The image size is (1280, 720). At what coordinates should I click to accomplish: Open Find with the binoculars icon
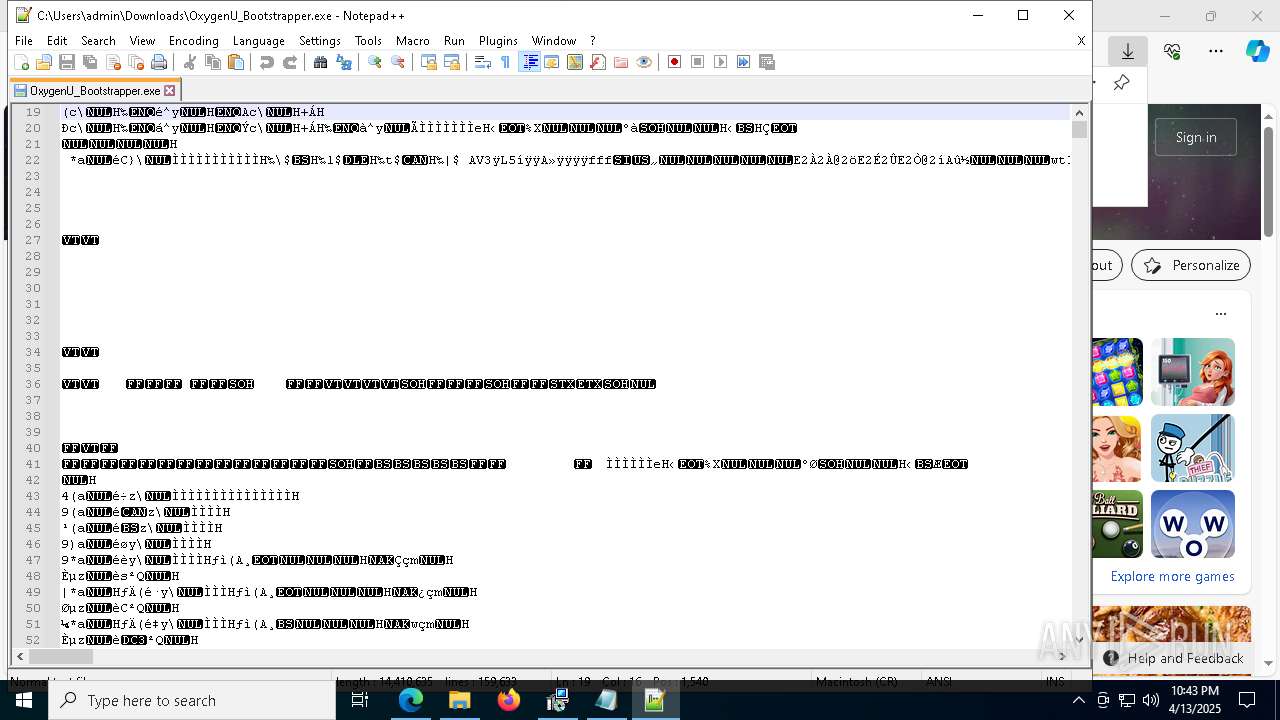click(x=321, y=62)
